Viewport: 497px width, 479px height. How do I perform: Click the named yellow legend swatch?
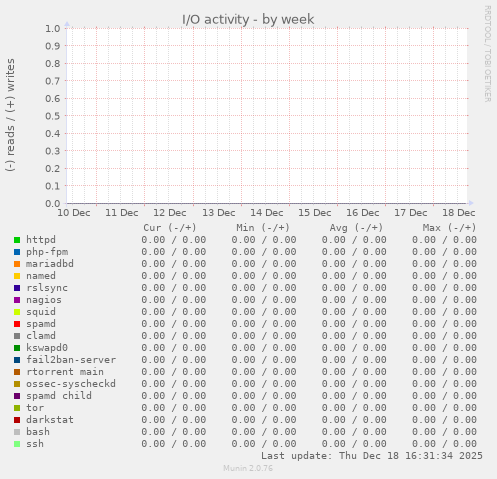17,276
